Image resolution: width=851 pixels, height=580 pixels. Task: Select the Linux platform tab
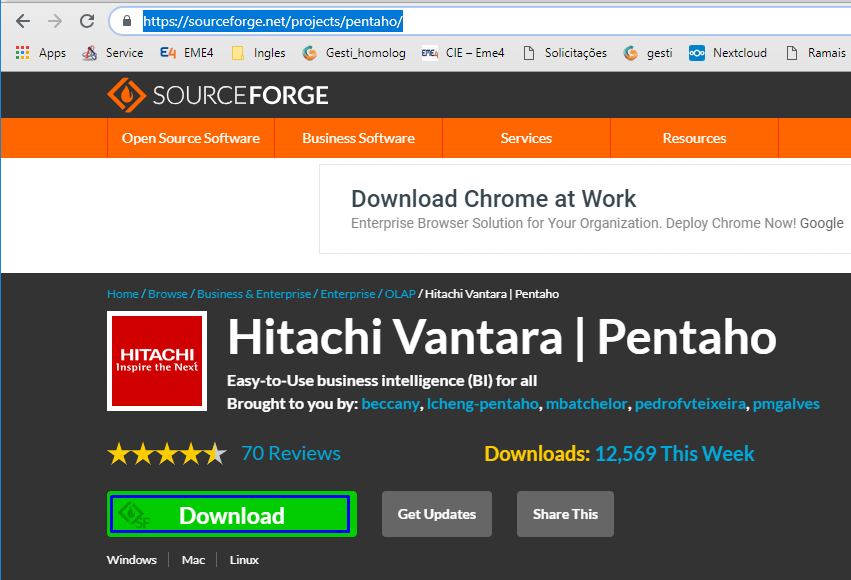pos(244,560)
